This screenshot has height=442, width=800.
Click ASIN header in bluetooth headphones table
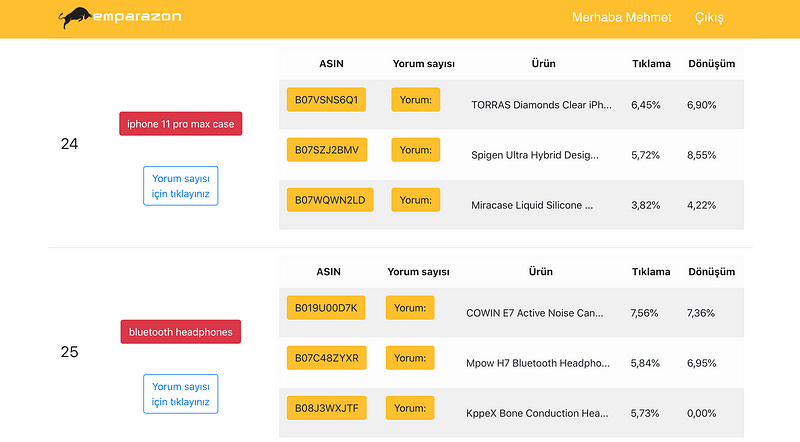pos(328,272)
